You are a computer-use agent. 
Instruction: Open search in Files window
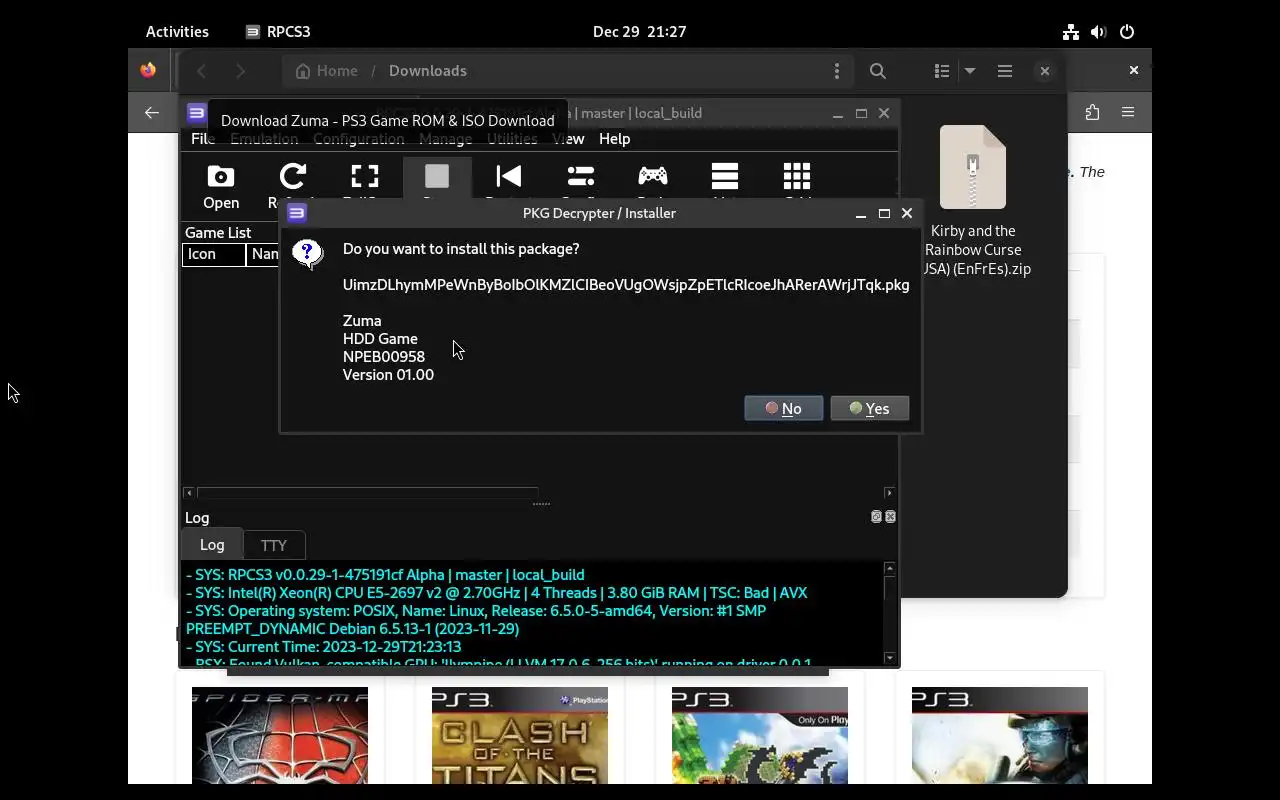pos(878,71)
